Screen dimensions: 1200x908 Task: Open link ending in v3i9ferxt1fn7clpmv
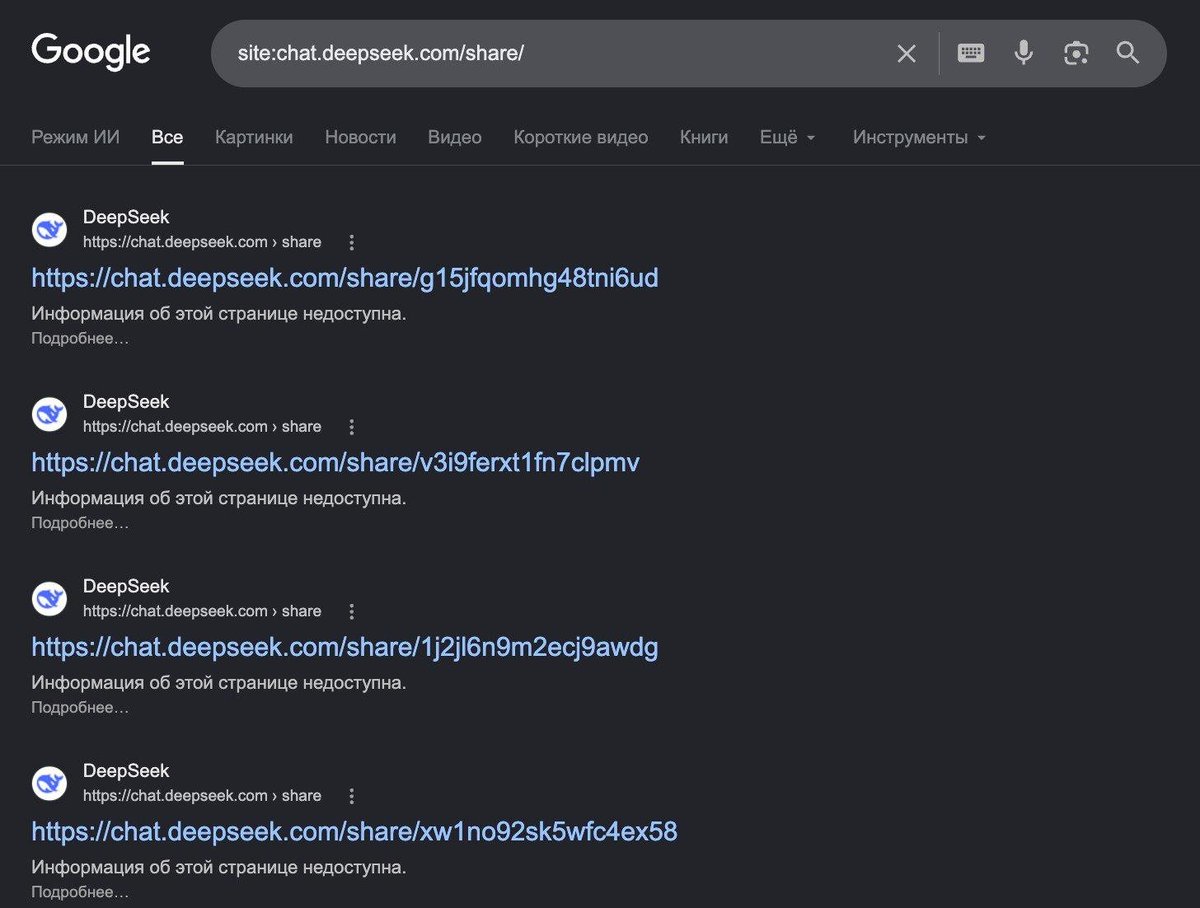[336, 462]
